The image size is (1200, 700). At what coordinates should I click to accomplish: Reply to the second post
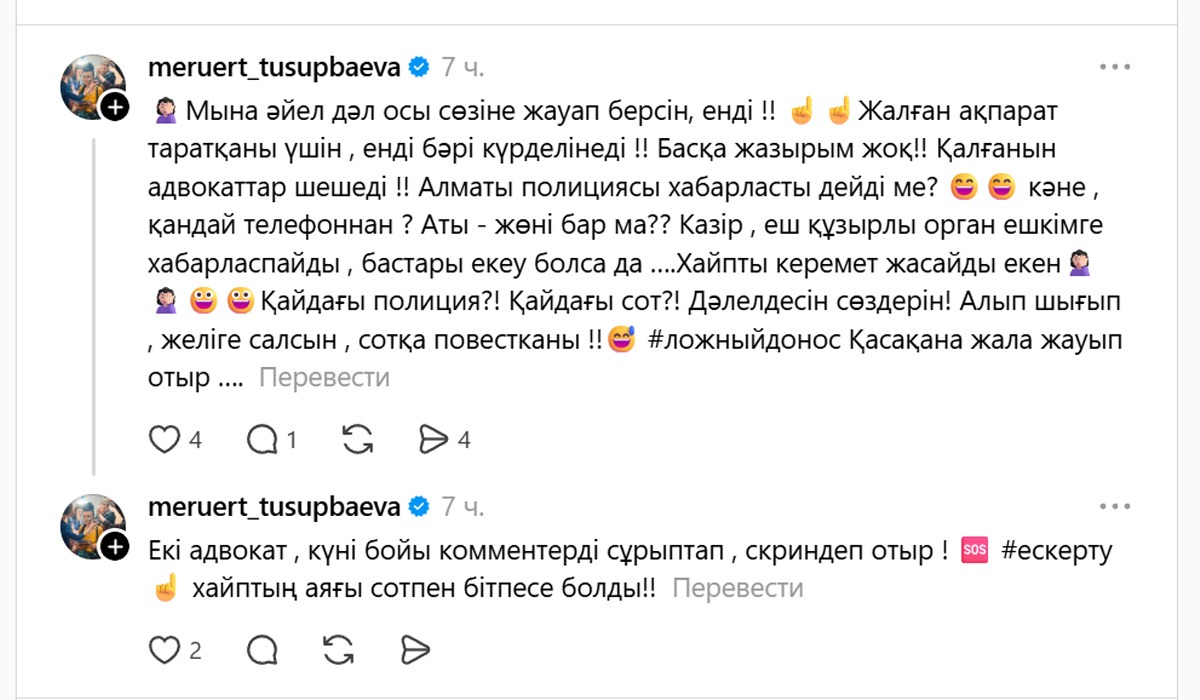262,650
